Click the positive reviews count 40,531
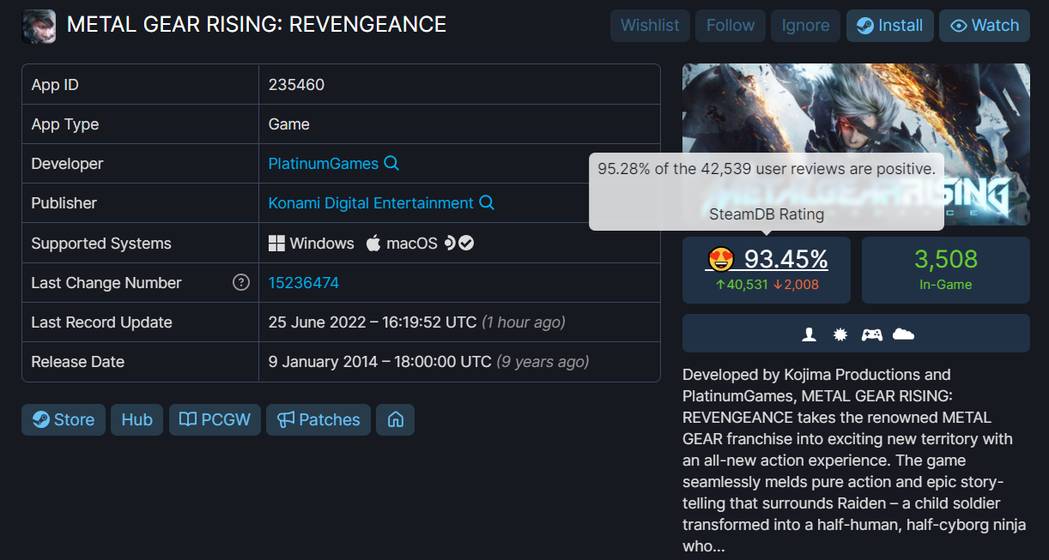Image resolution: width=1049 pixels, height=560 pixels. (742, 285)
